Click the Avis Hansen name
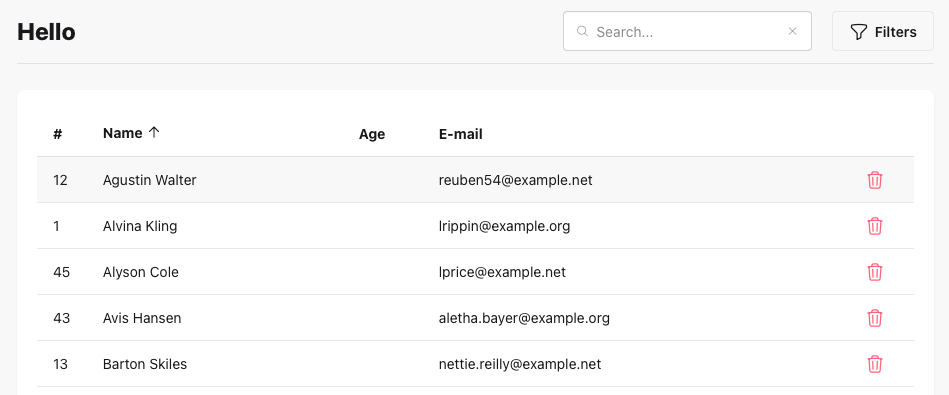949x395 pixels. click(142, 318)
